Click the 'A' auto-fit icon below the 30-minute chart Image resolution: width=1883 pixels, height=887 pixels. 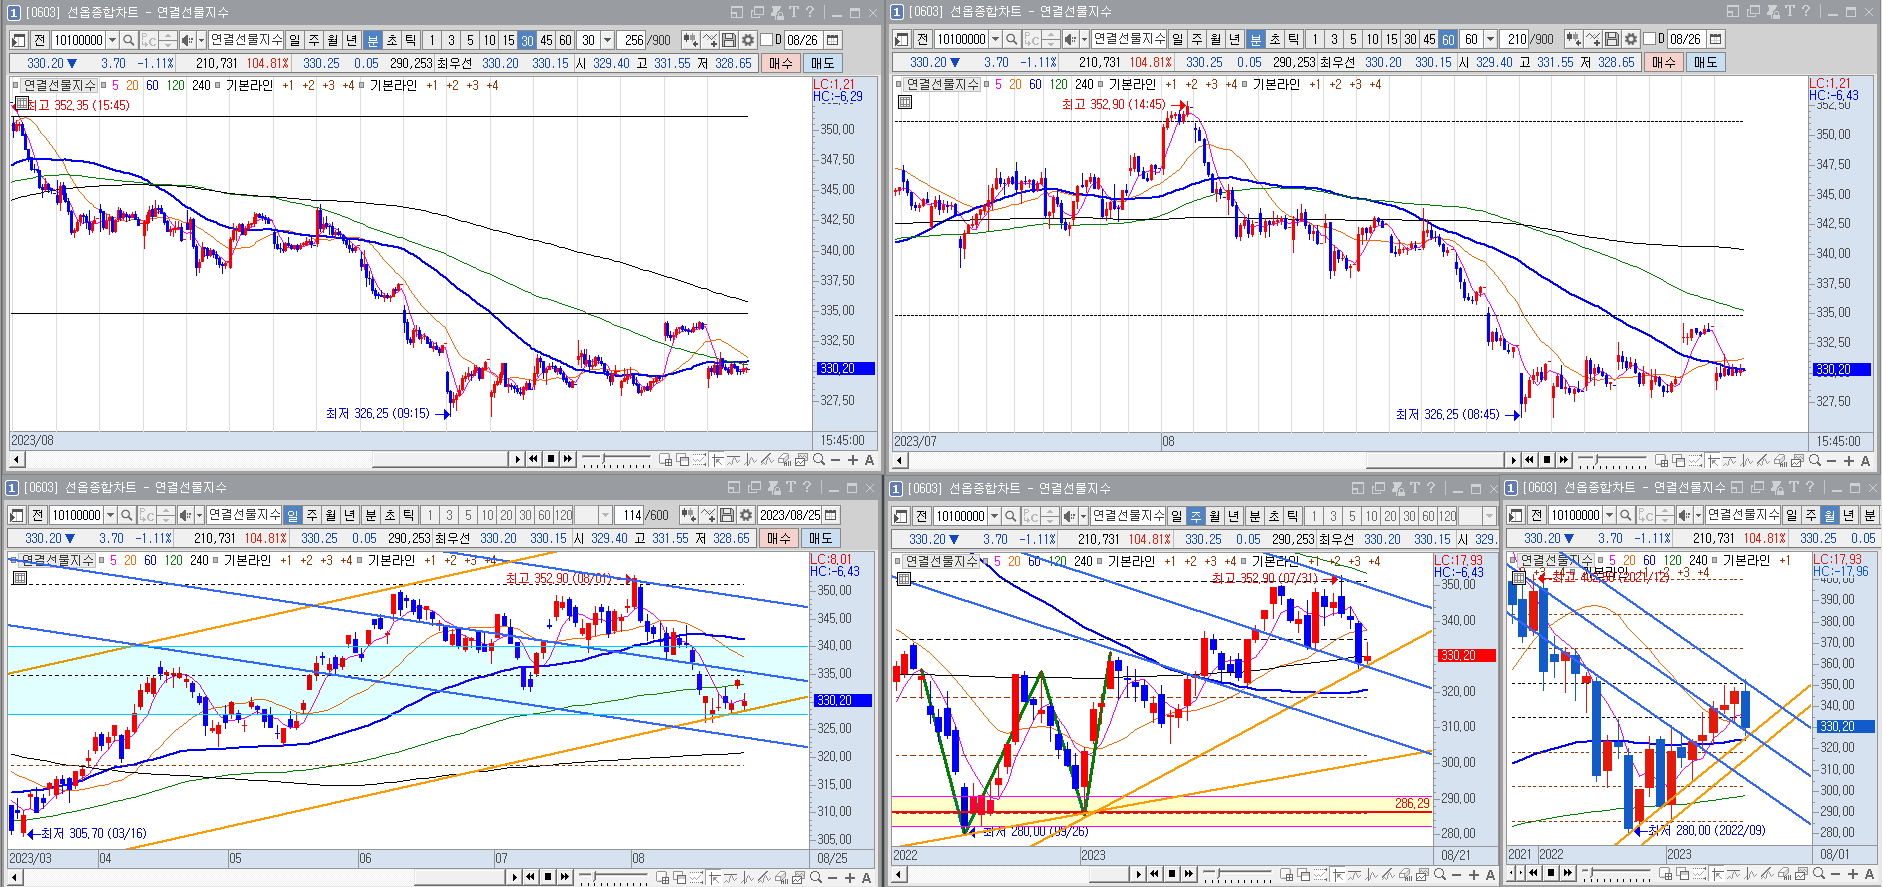coord(869,460)
